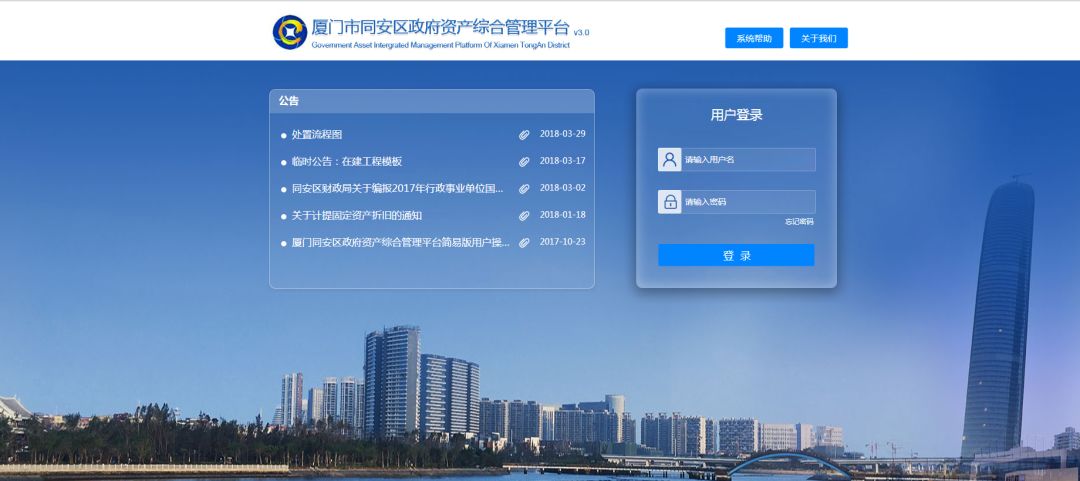
Task: Click the 忘记密码 link
Action: point(799,222)
